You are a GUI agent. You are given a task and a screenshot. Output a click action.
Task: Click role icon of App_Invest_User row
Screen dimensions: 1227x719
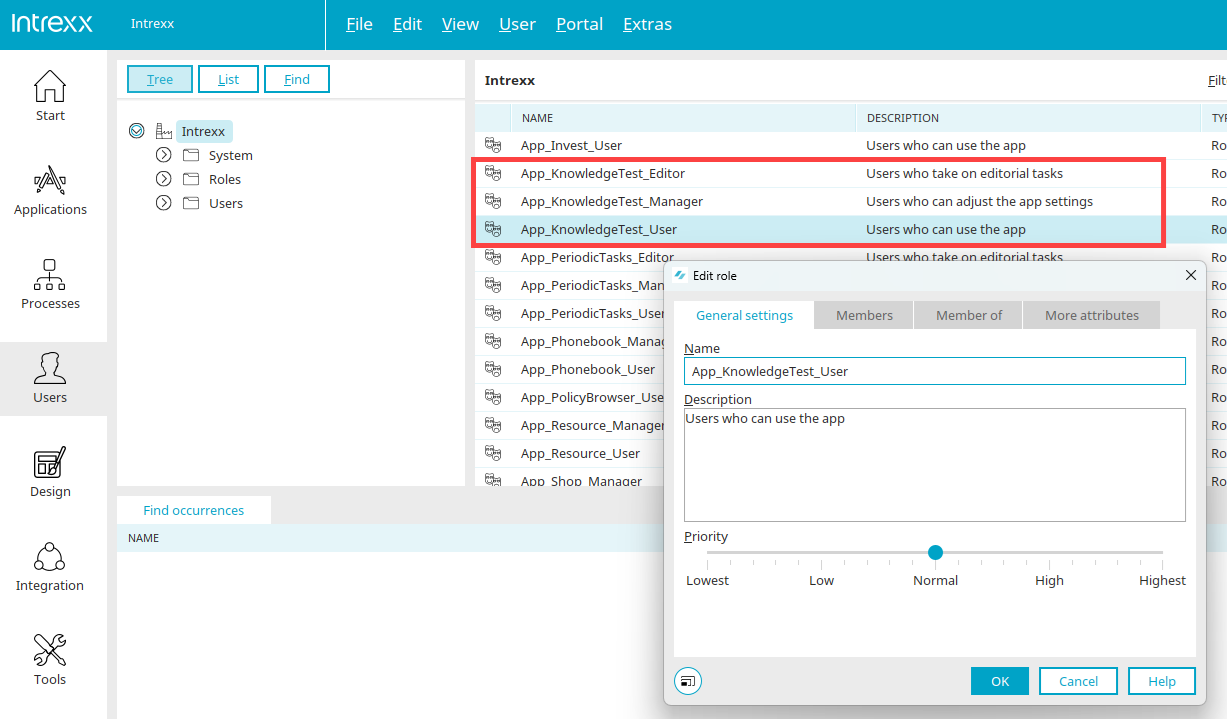[493, 145]
